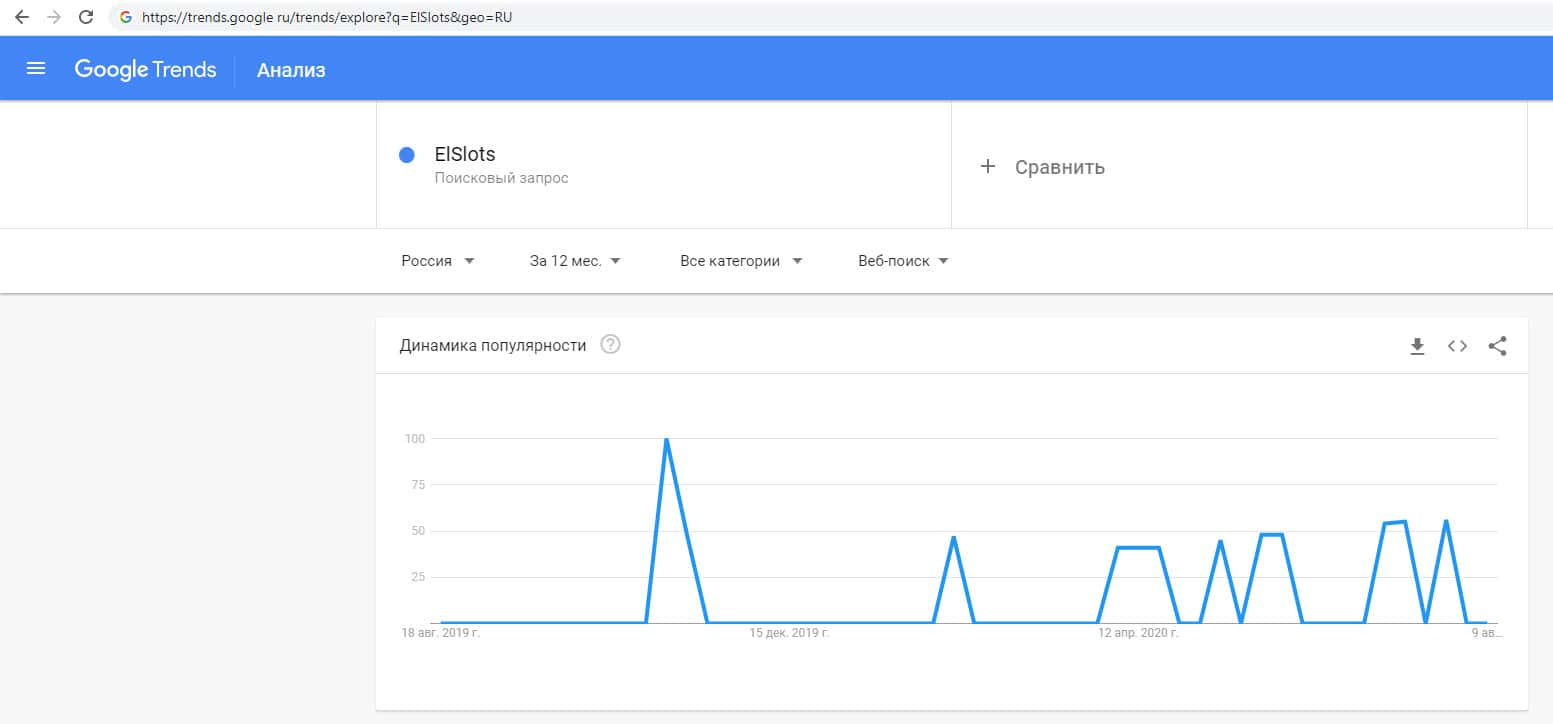Reload the page with the refresh icon

click(x=86, y=17)
